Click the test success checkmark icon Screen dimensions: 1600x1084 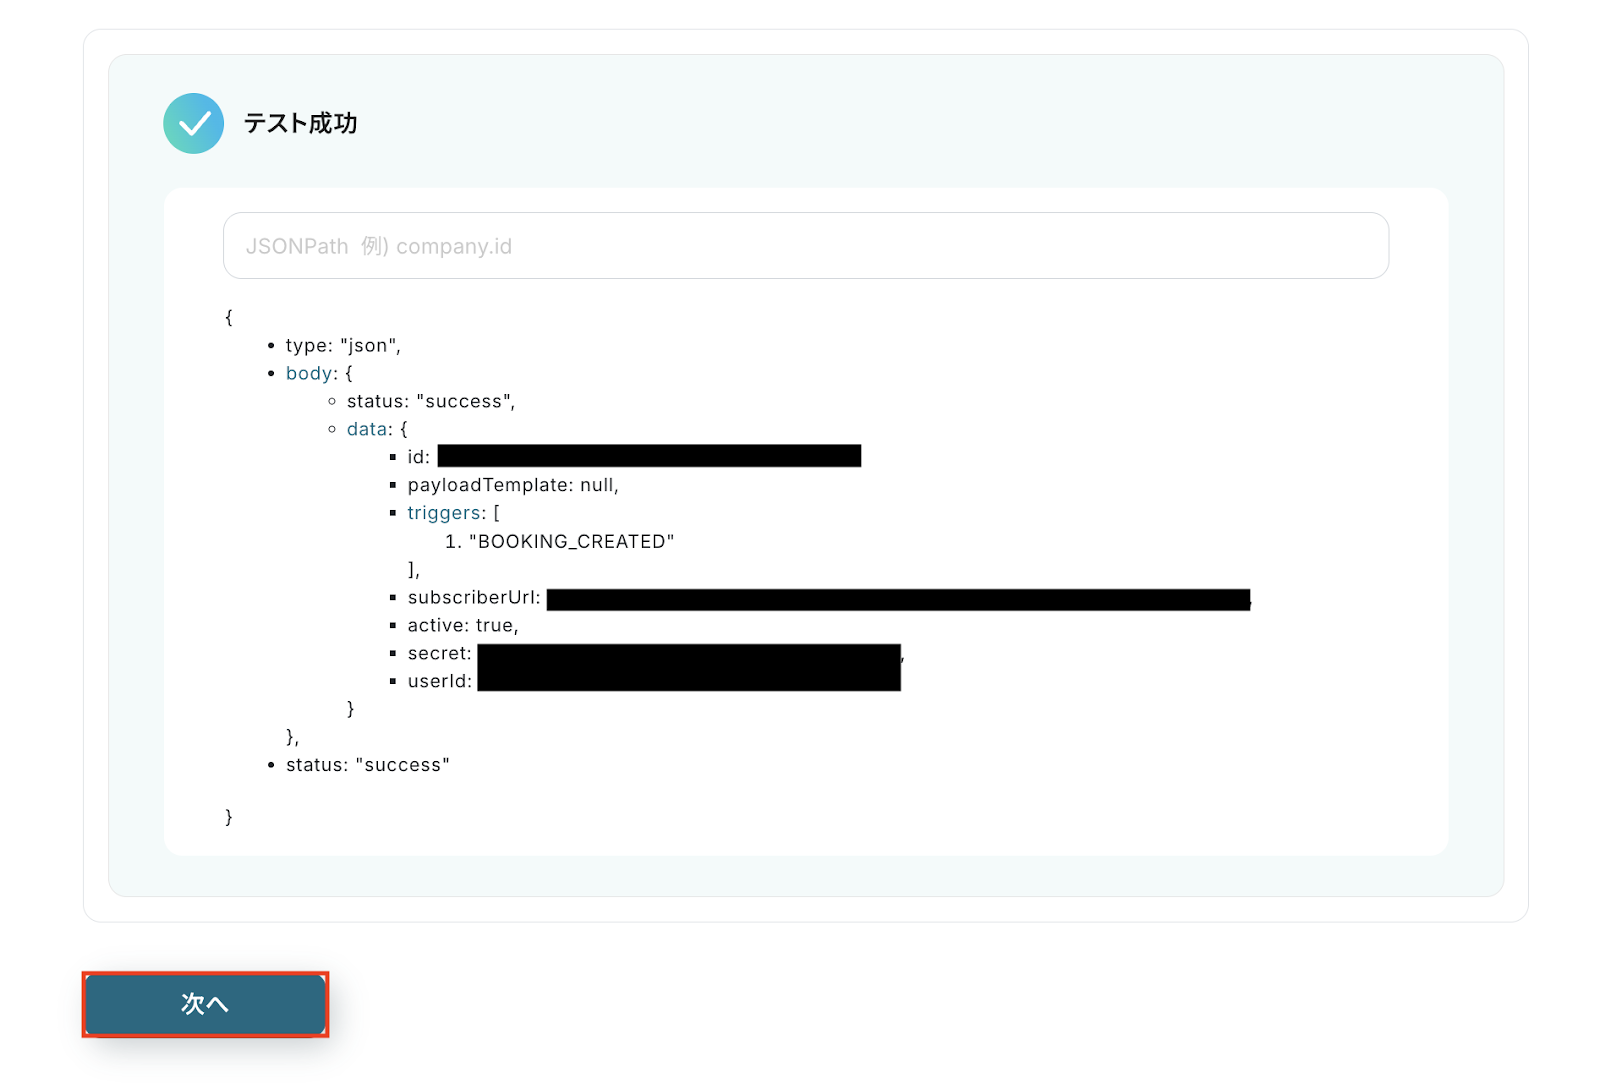193,123
